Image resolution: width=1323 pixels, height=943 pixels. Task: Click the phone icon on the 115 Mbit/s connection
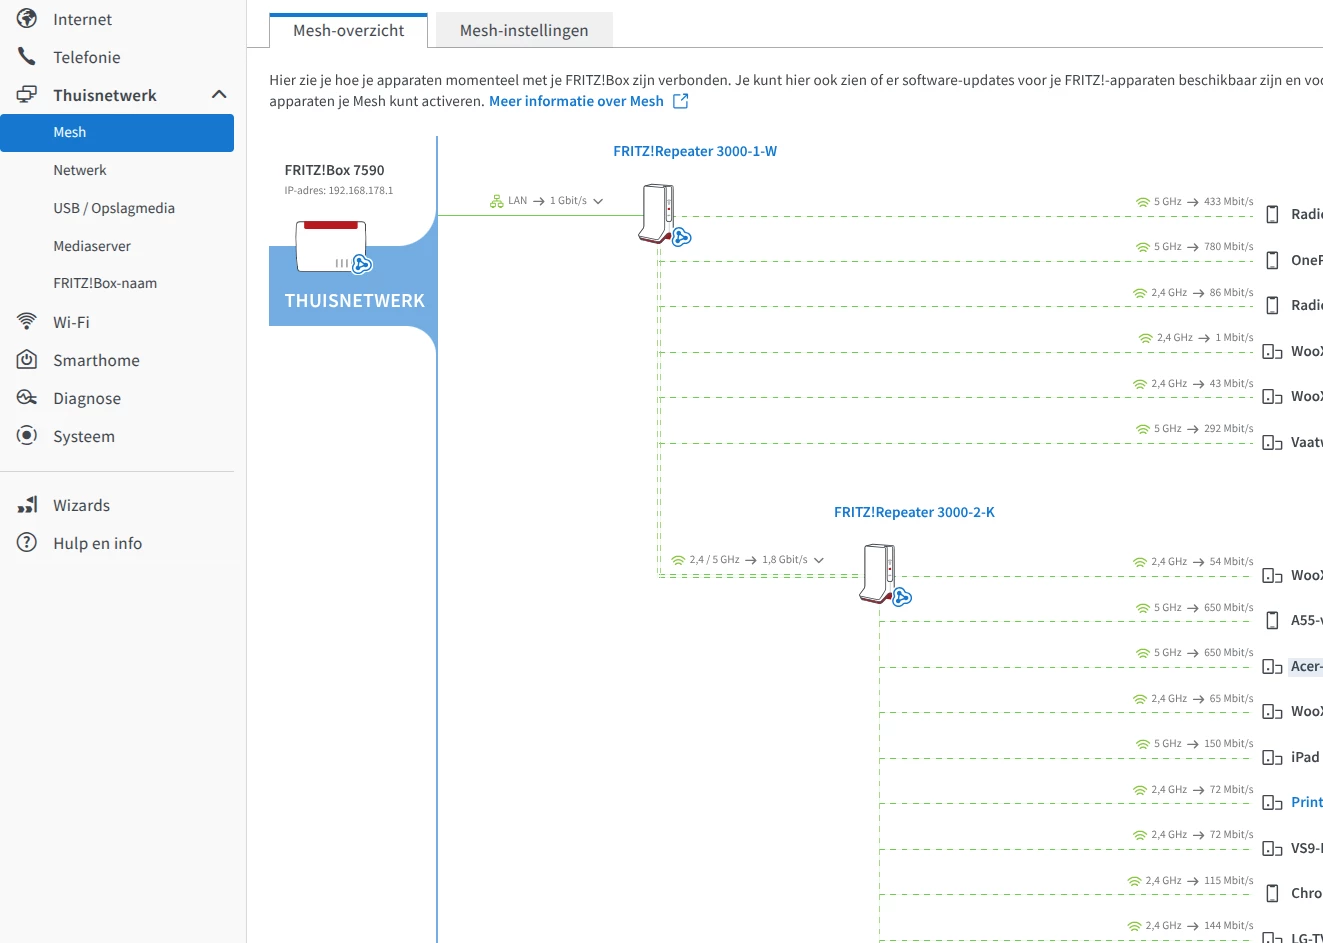click(x=1272, y=894)
